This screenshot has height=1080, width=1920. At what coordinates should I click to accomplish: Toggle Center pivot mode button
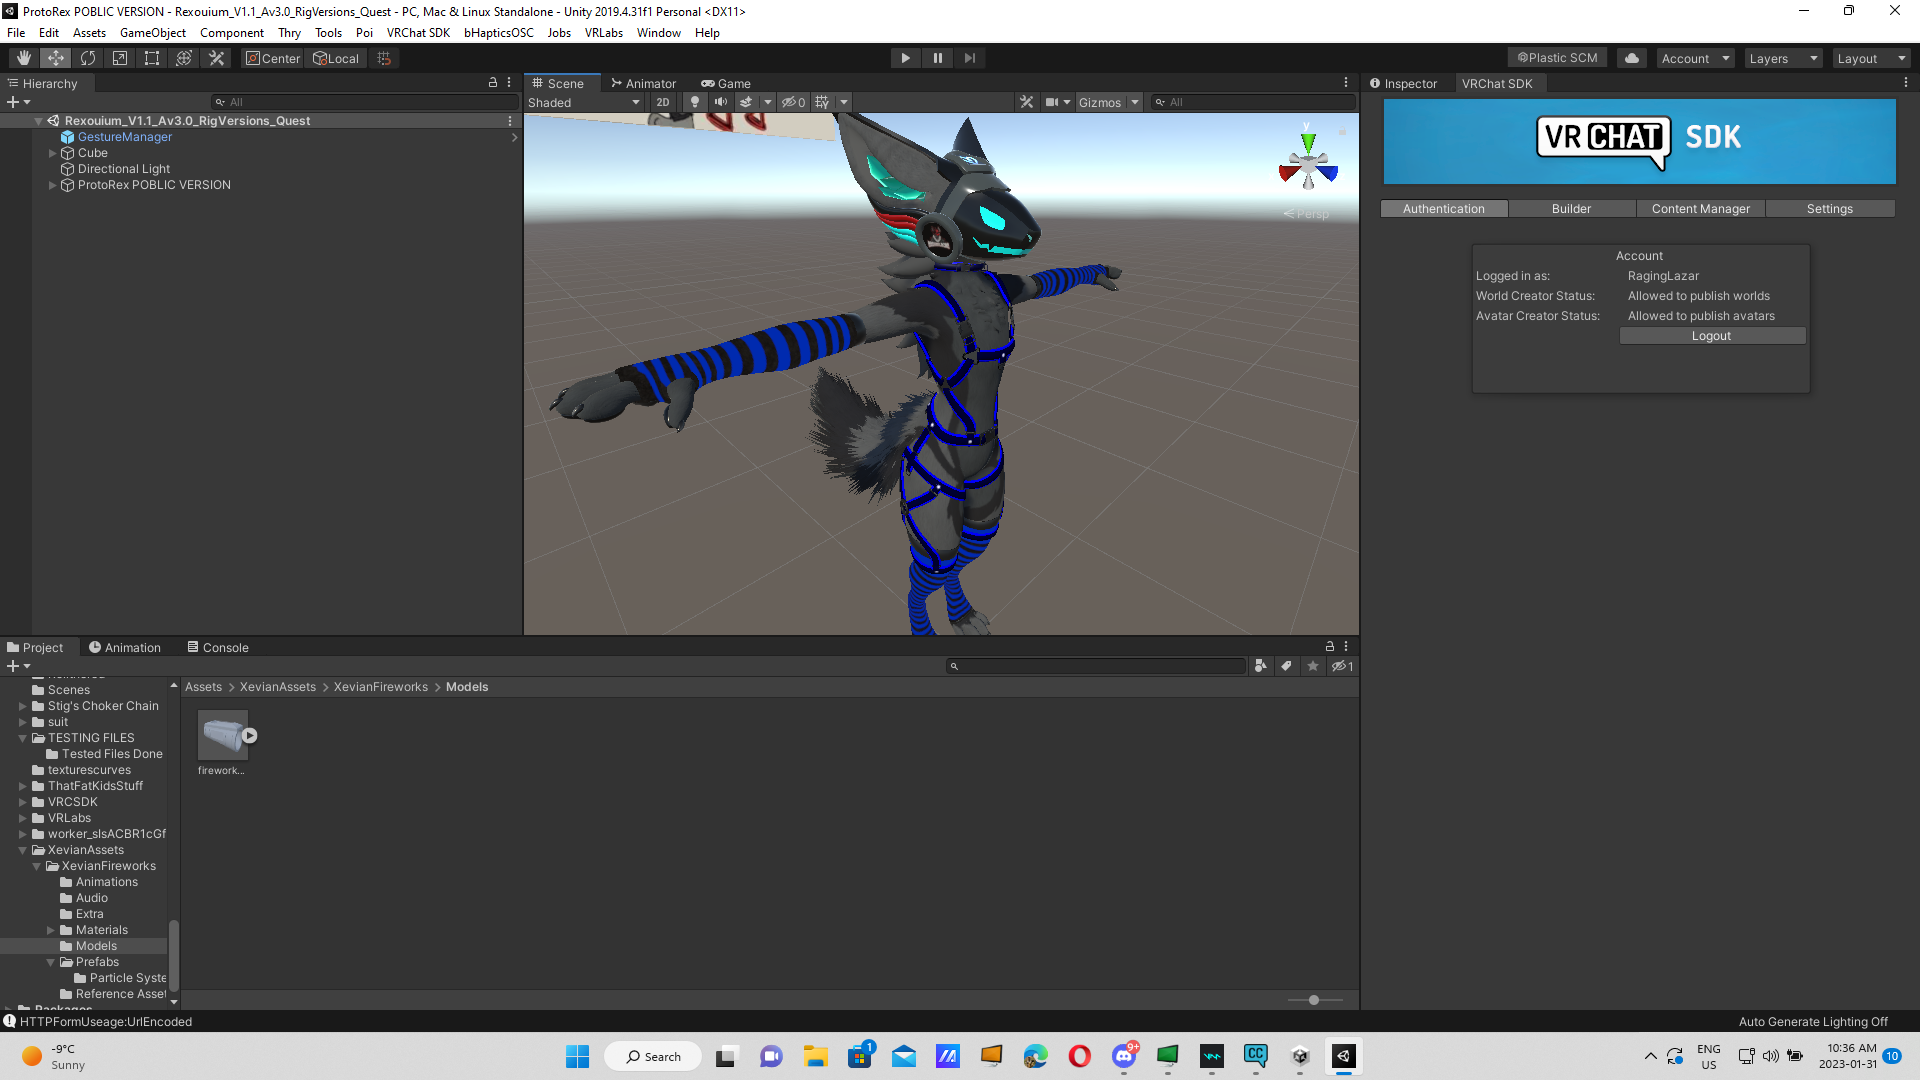point(273,58)
